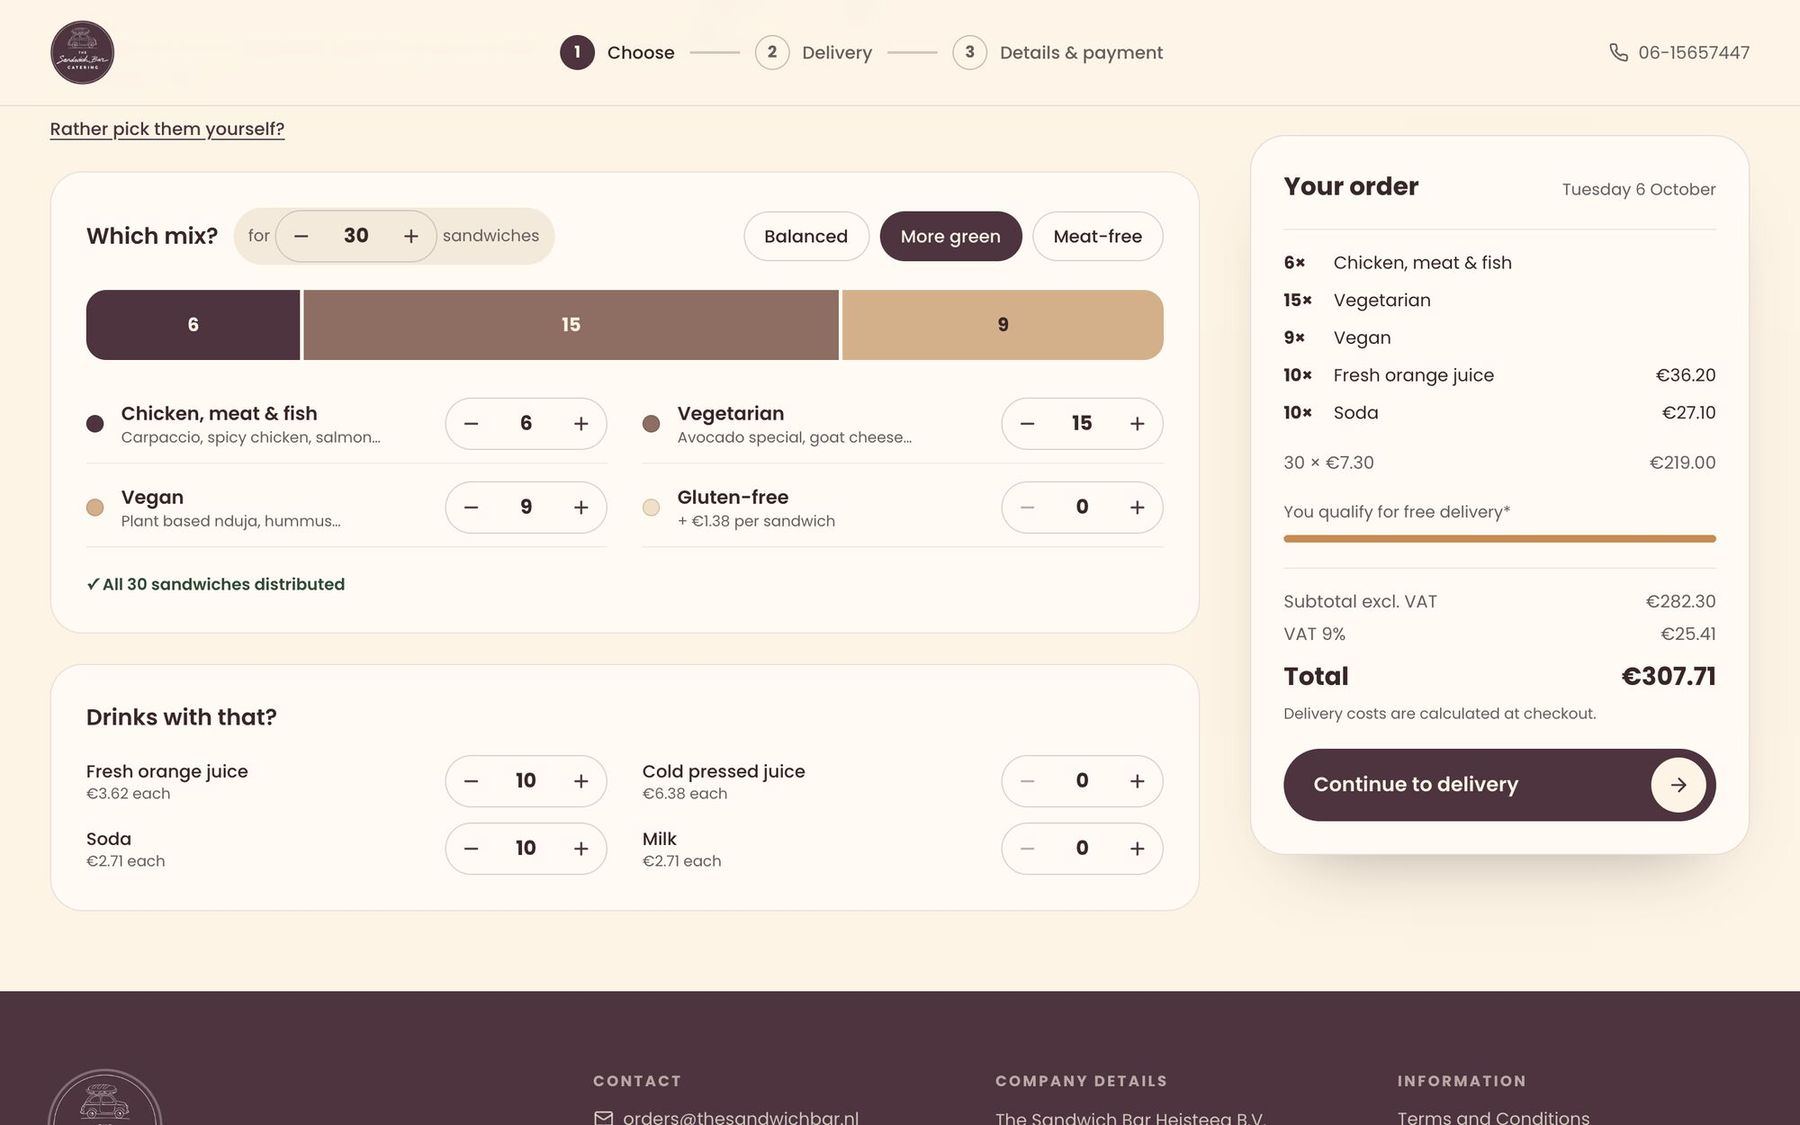Click the Vegetarian color dot
Viewport: 1800px width, 1125px height.
[651, 424]
